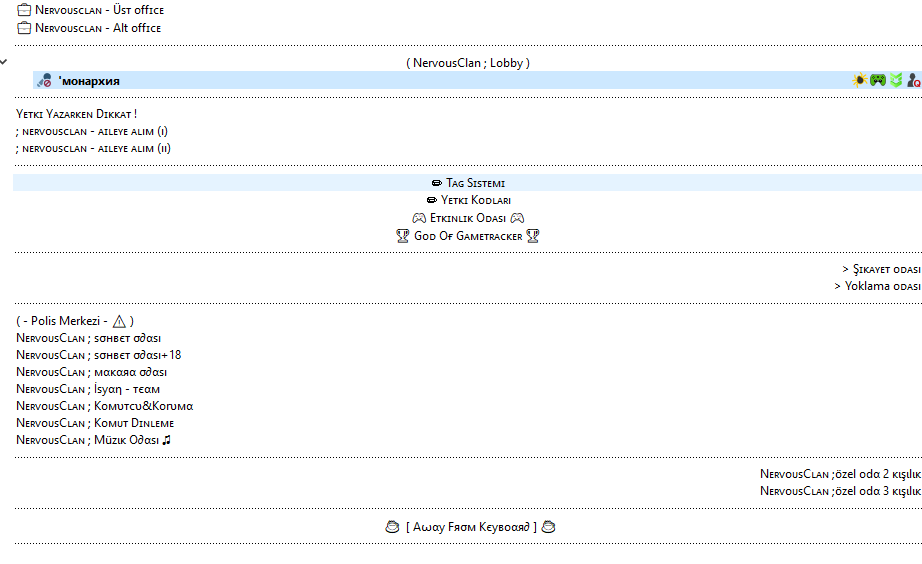Select the NervousClan - Alt office channel

pos(98,28)
